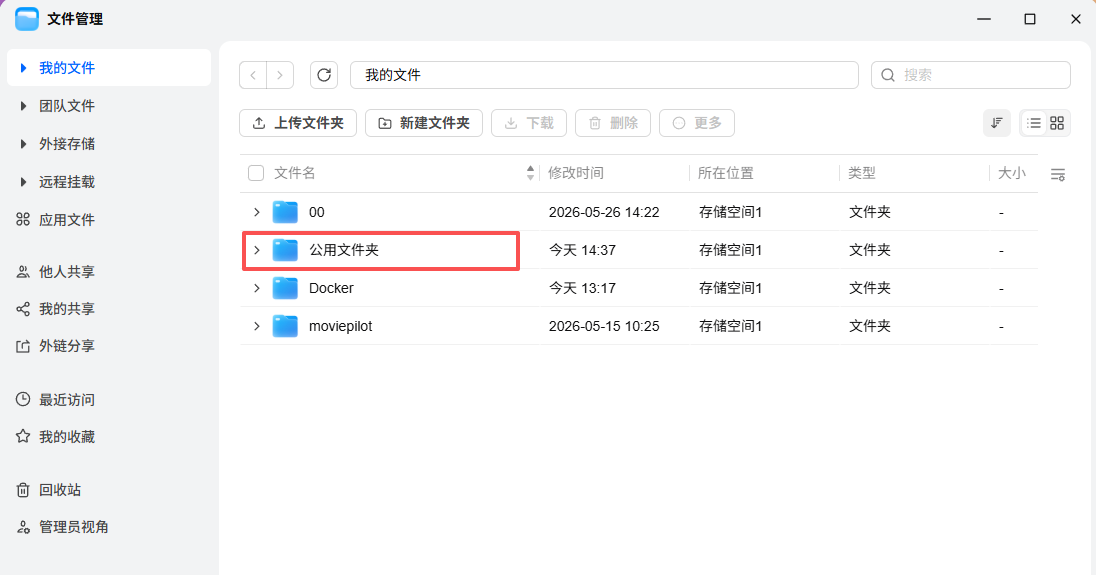
Task: Click the 新建文件夹 button
Action: click(x=424, y=123)
